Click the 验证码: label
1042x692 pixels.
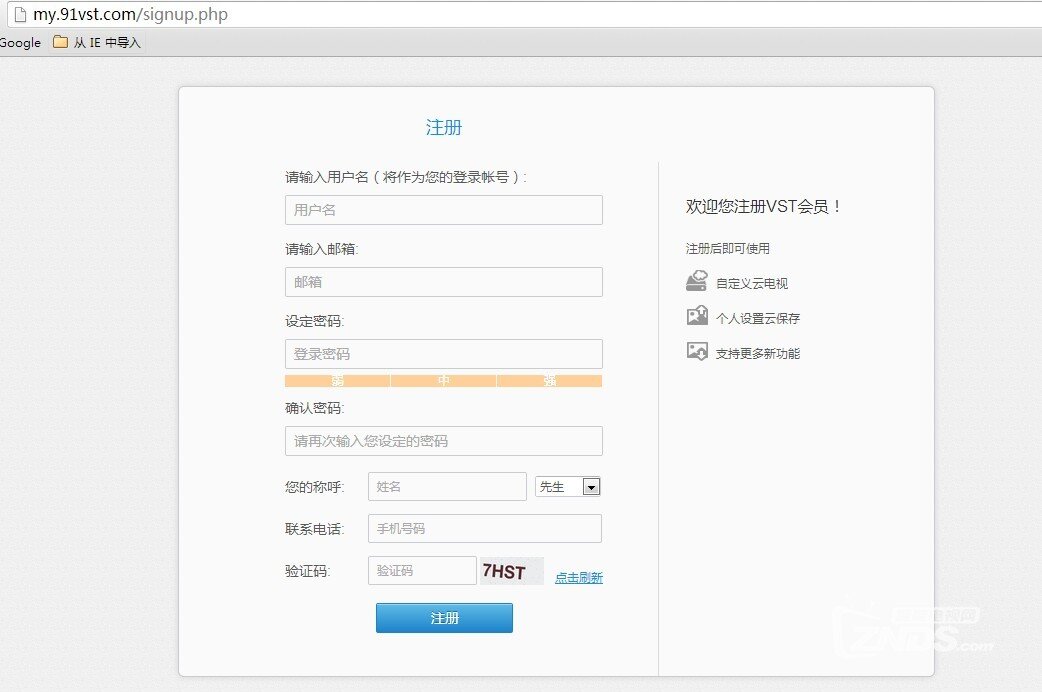[308, 571]
